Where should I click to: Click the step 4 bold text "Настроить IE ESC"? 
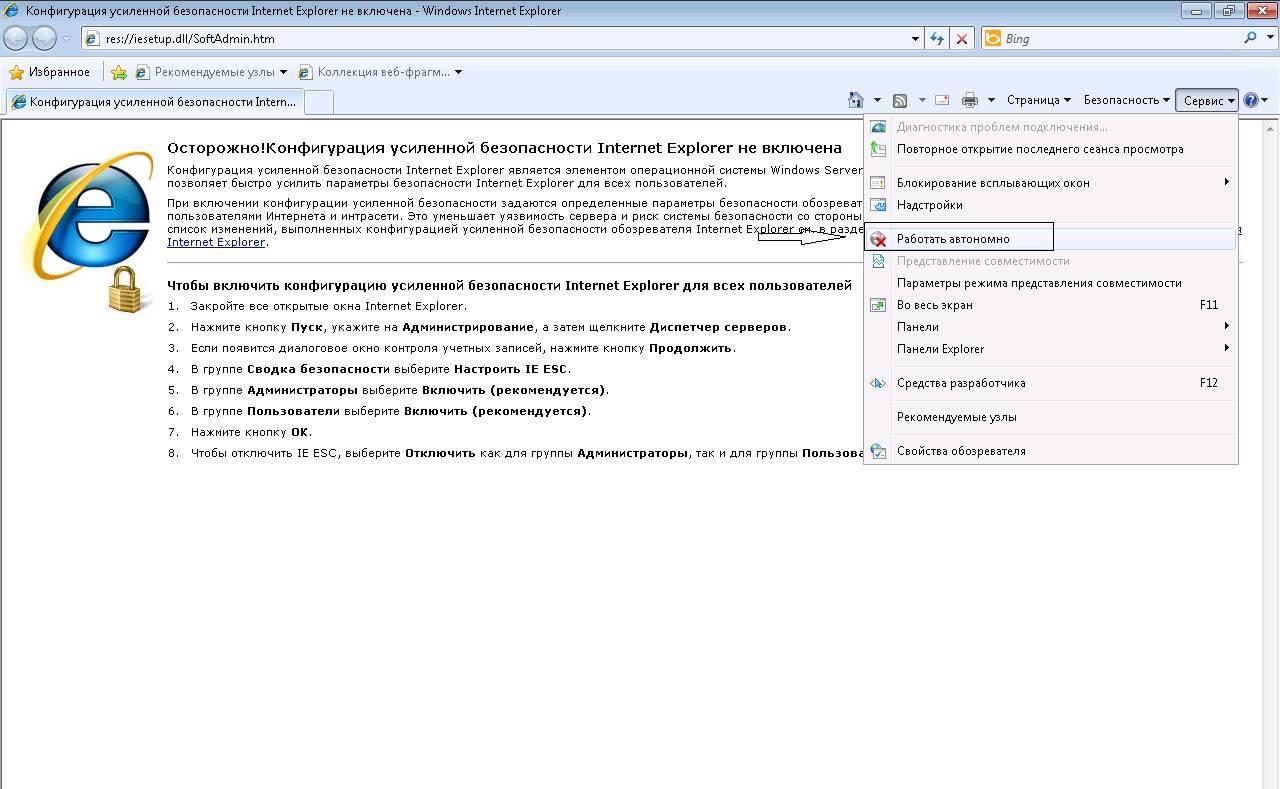pos(511,369)
